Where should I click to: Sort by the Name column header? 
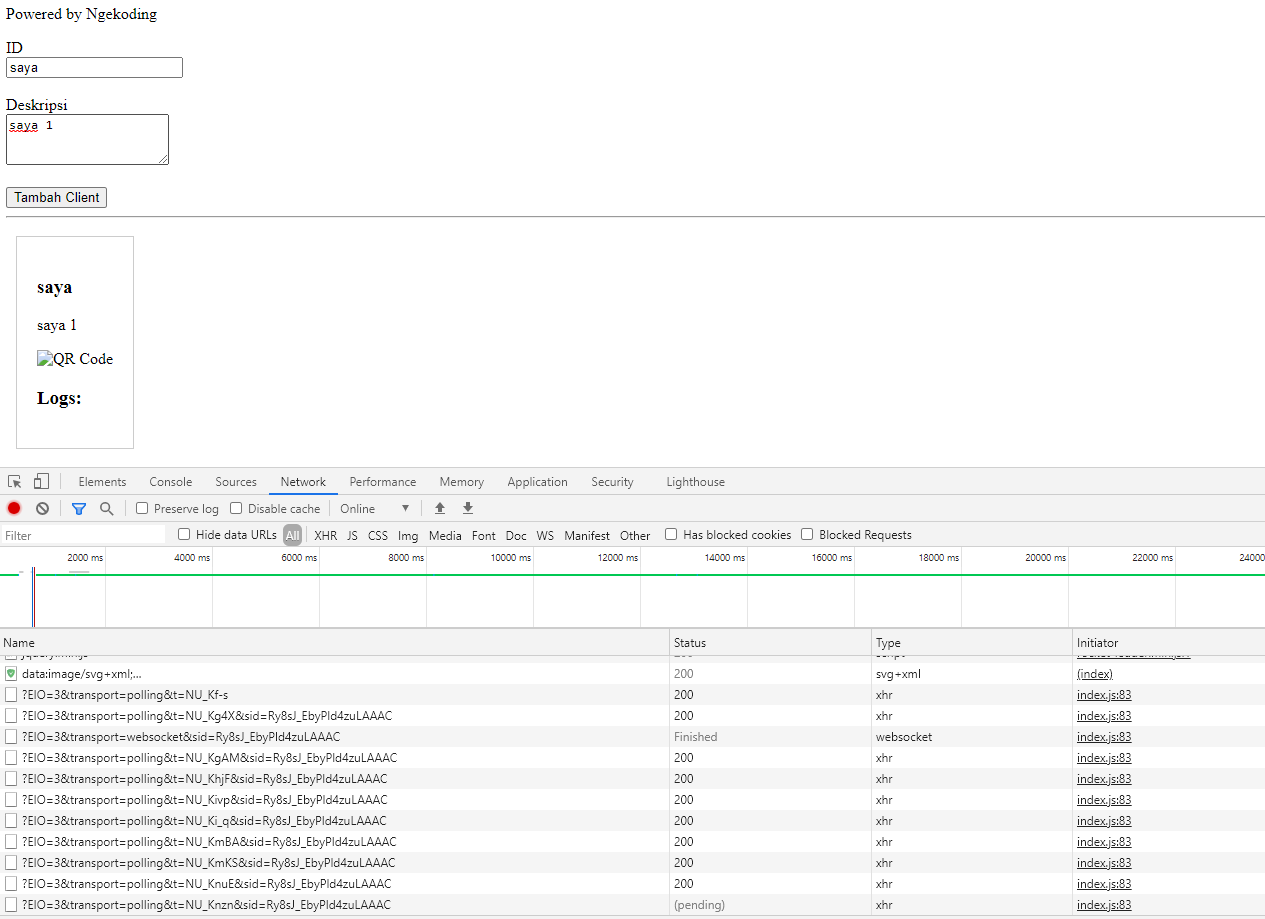click(x=334, y=643)
